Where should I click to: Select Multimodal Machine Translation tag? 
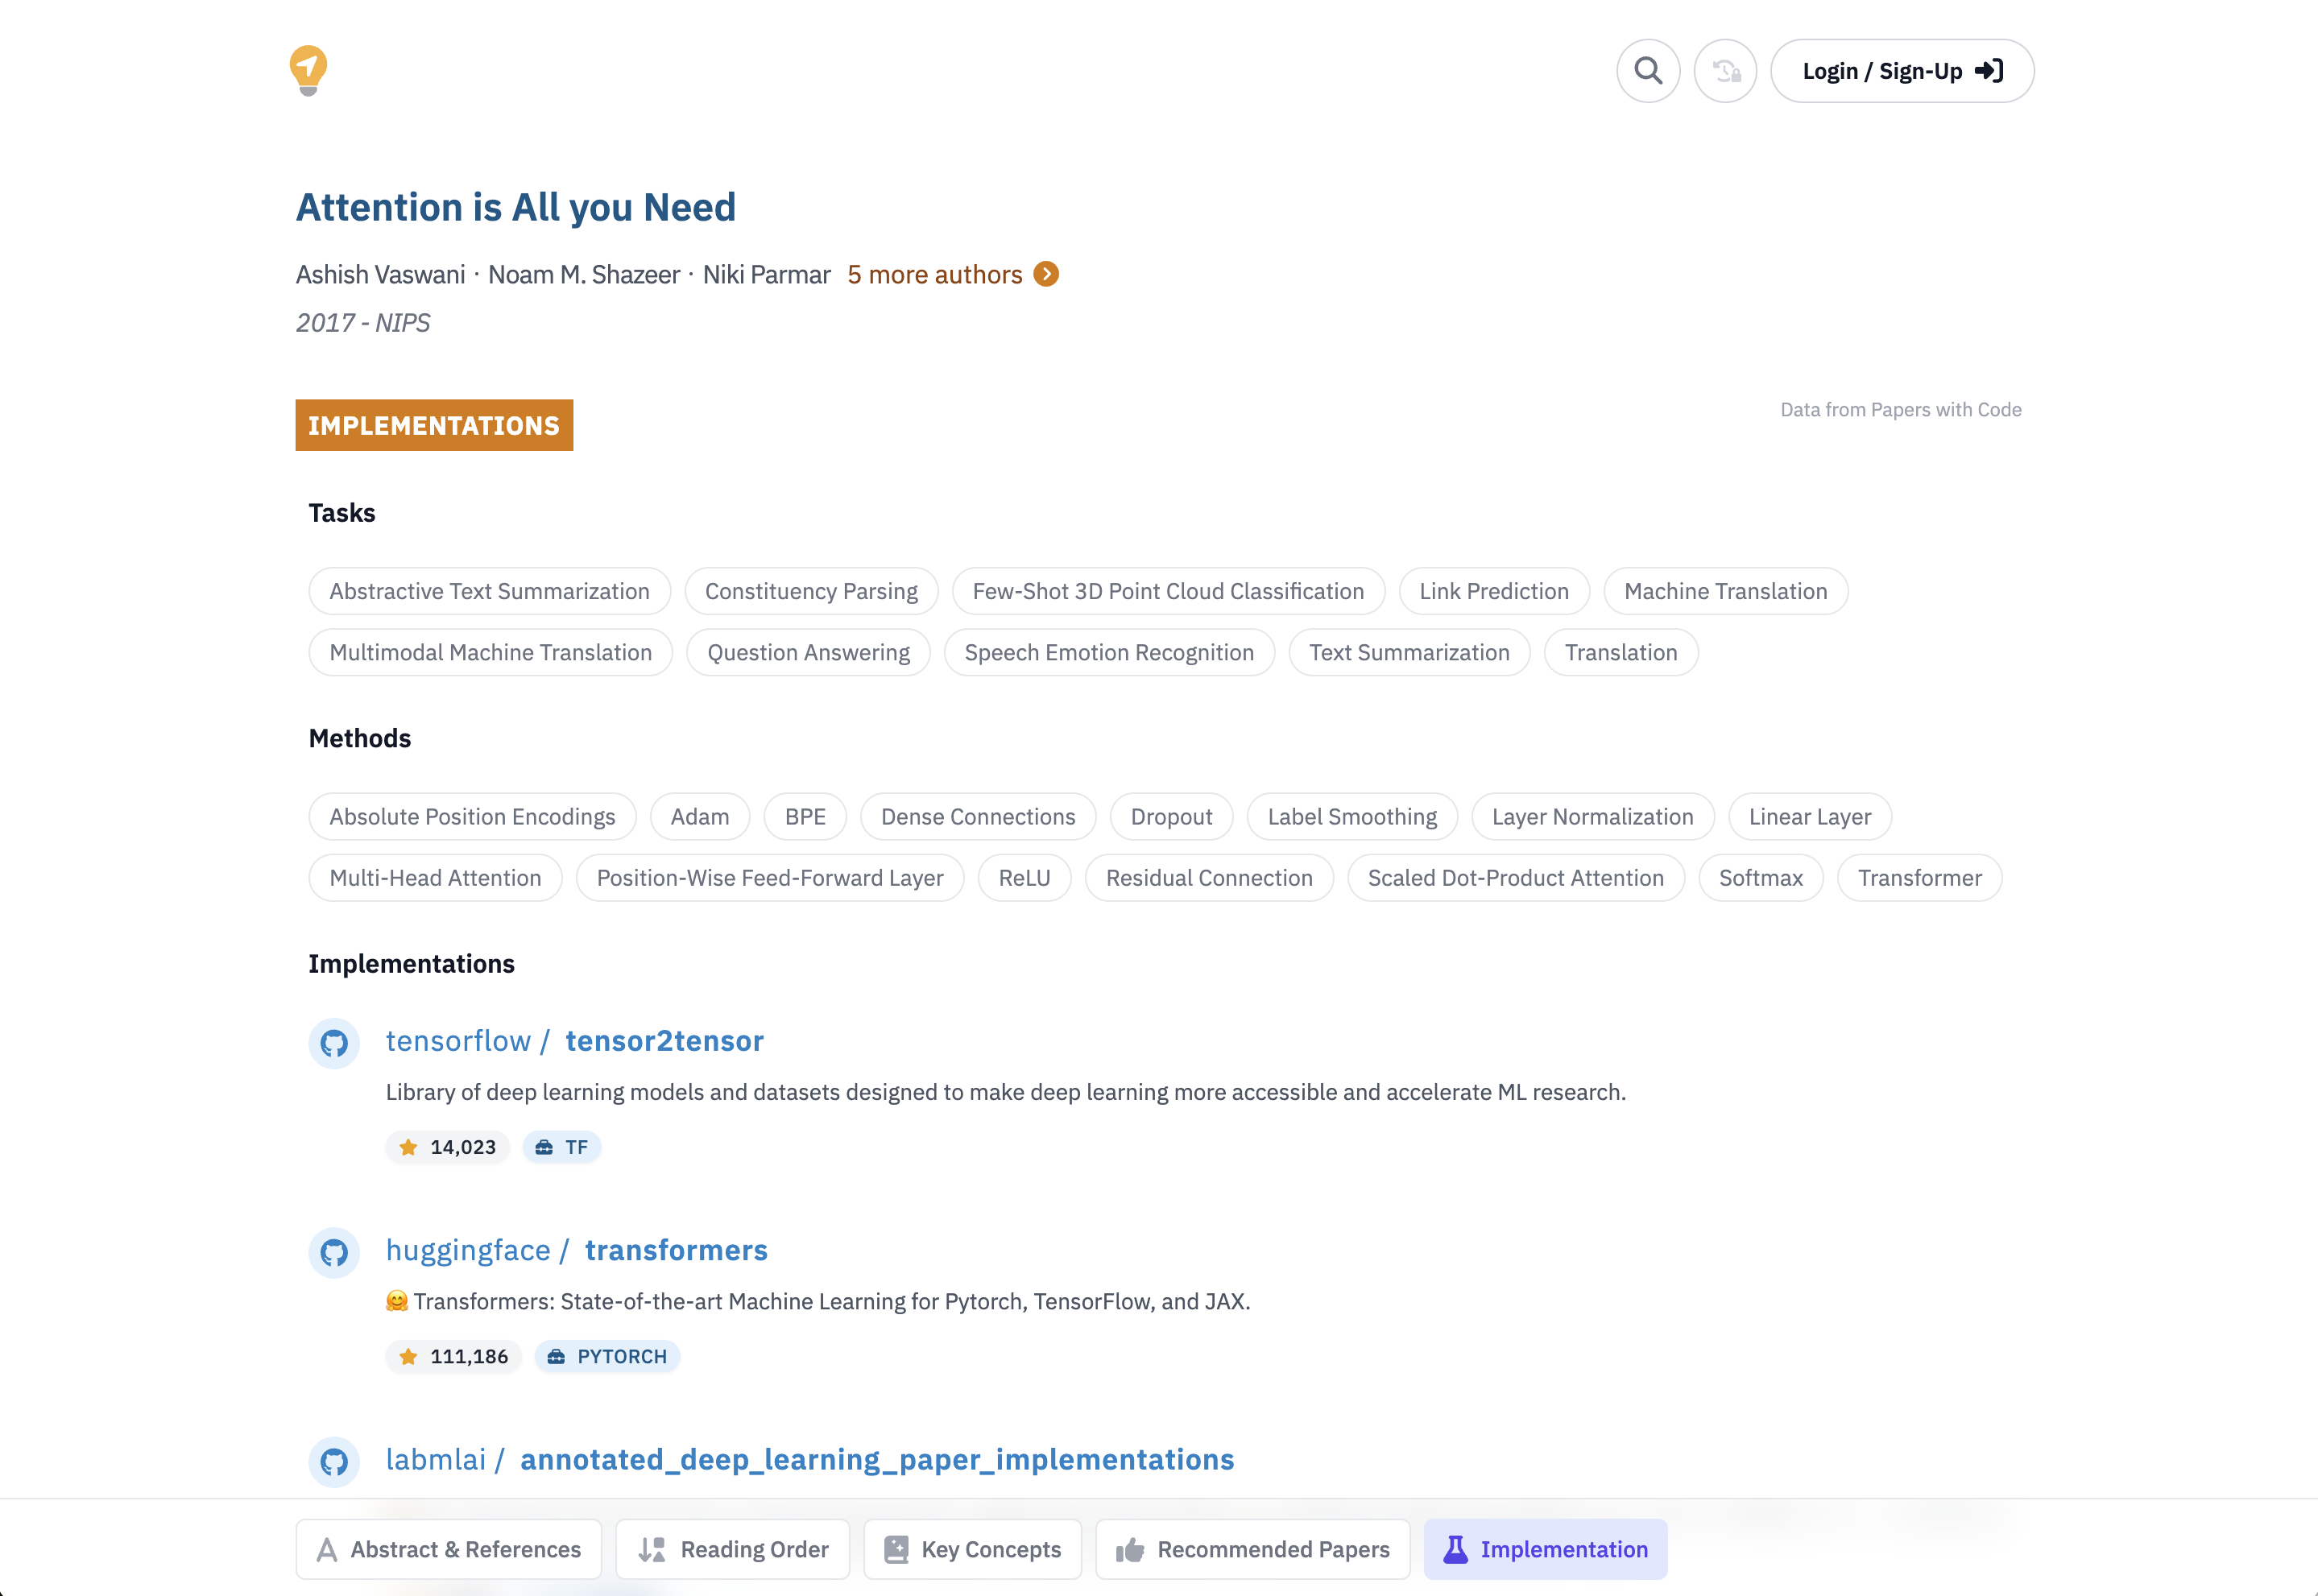coord(491,652)
